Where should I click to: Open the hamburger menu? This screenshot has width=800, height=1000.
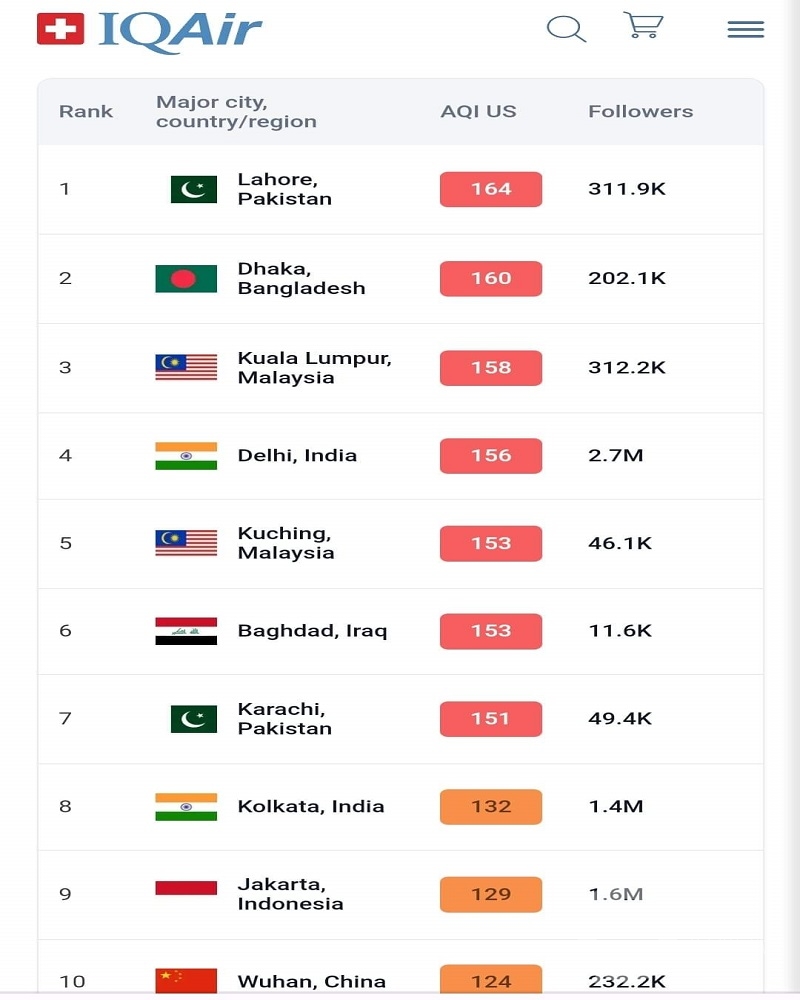746,29
